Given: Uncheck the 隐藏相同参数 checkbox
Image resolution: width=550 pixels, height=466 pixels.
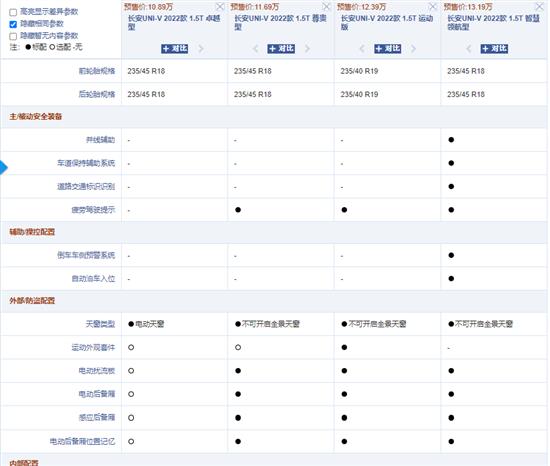Looking at the screenshot, I should (13, 24).
